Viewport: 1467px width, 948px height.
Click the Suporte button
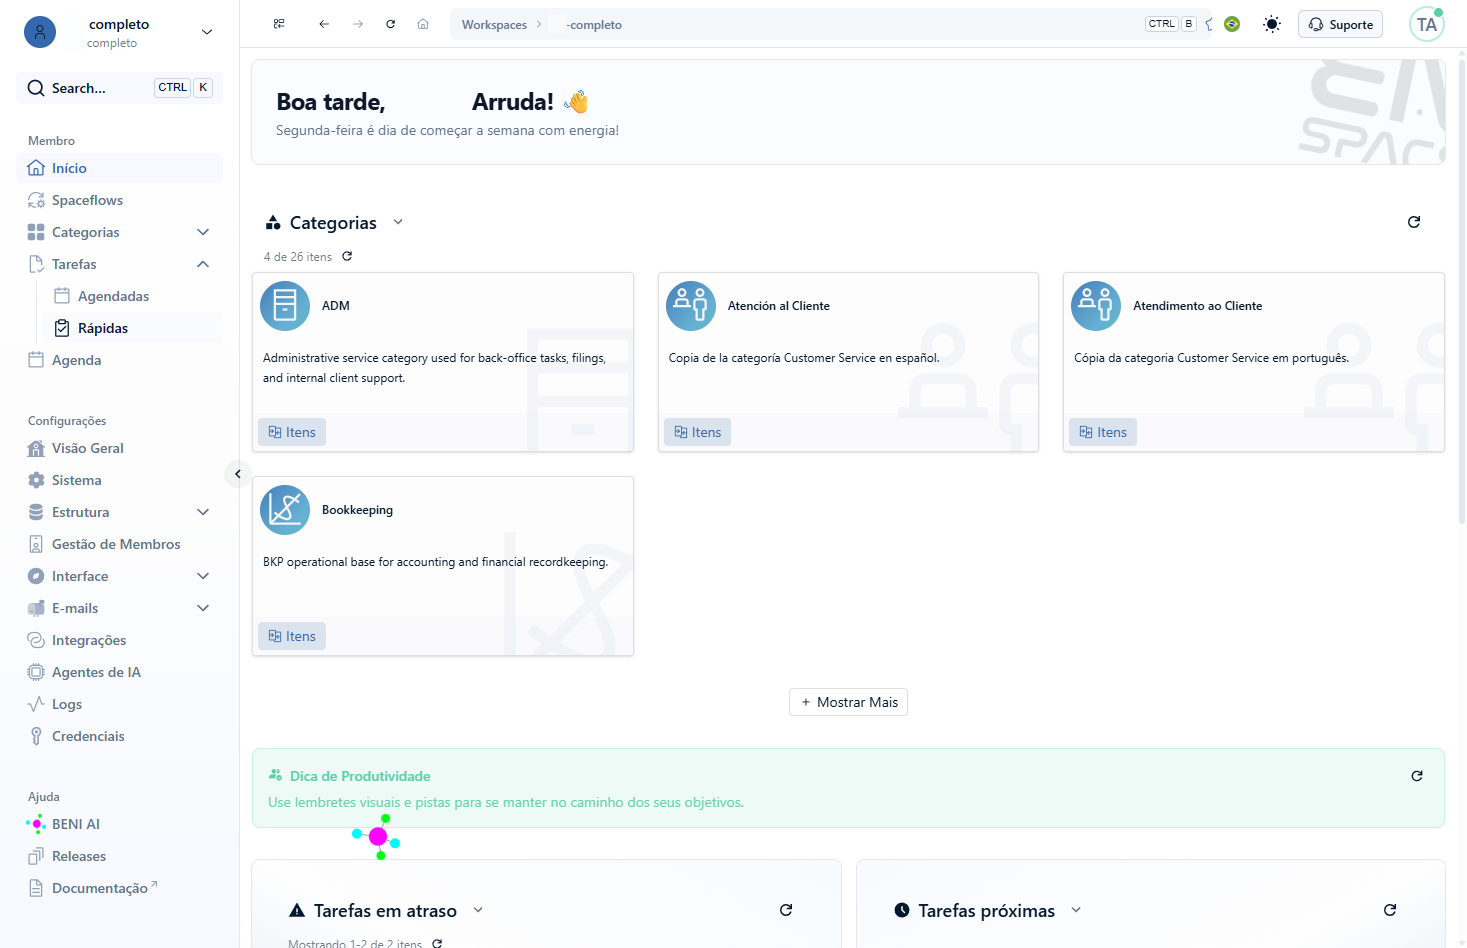pos(1340,24)
